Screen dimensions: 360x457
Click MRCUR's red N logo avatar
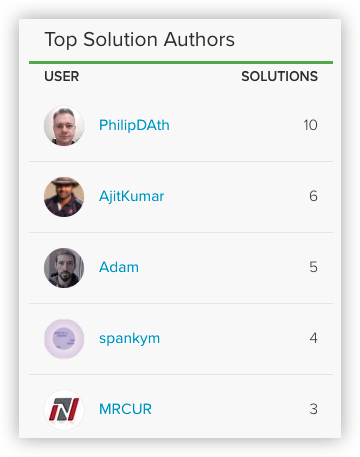click(64, 410)
